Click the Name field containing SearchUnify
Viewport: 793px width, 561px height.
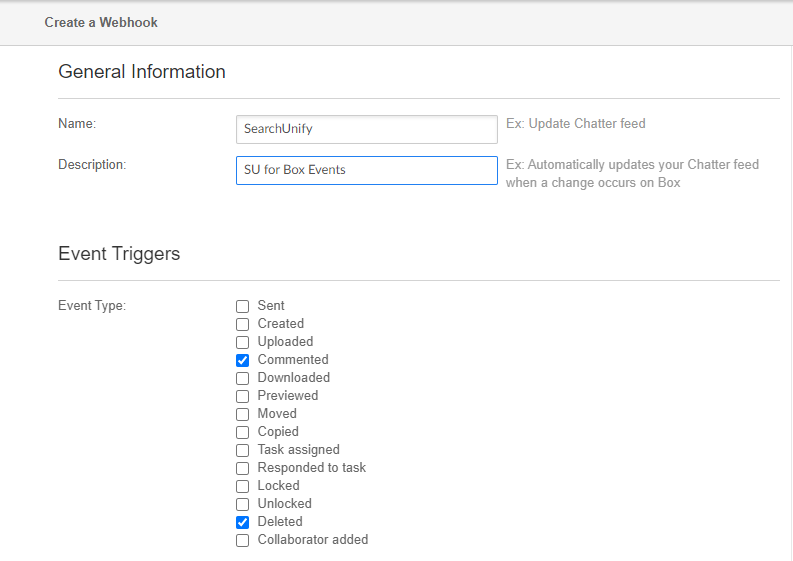[366, 129]
